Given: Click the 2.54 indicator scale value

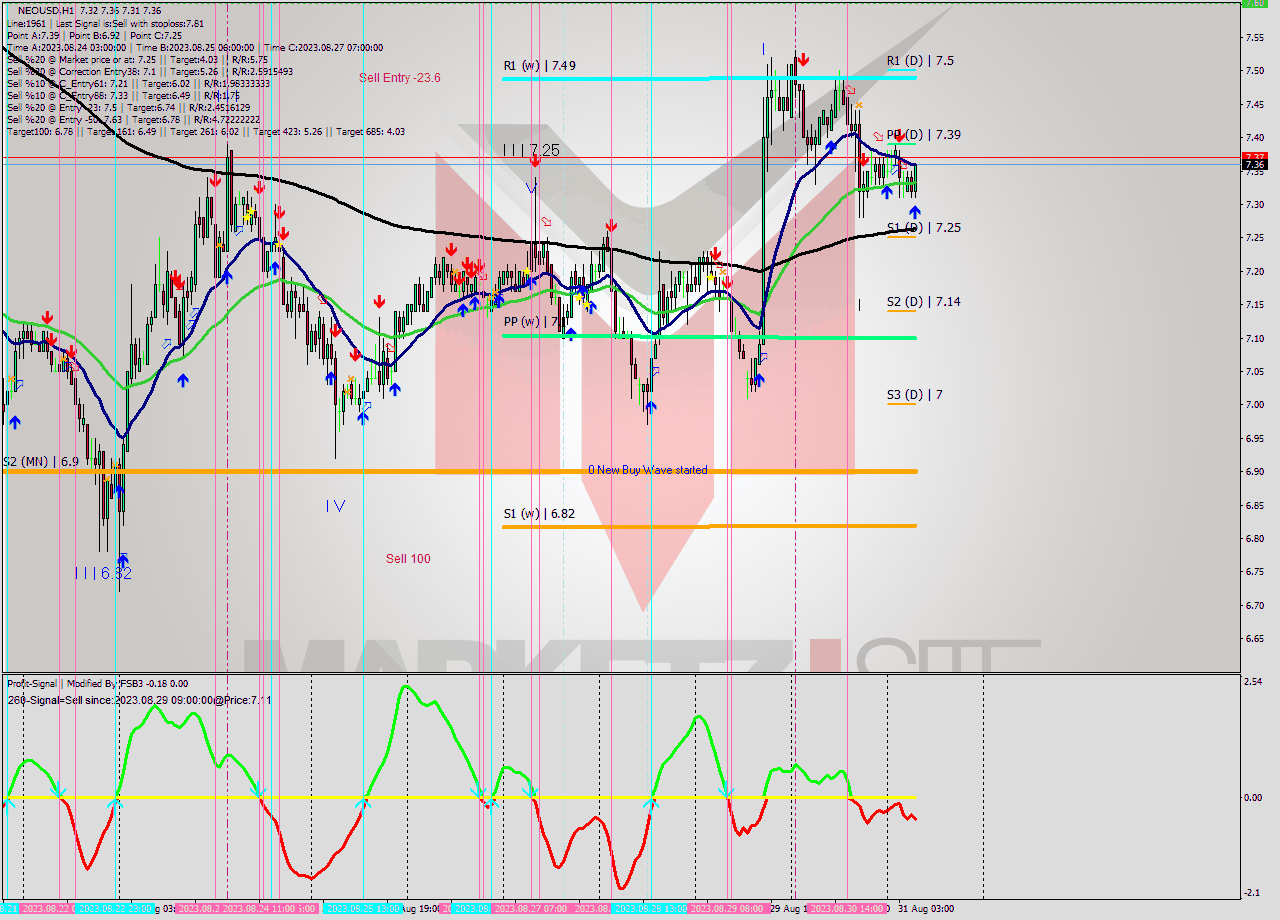Looking at the screenshot, I should coord(1254,681).
